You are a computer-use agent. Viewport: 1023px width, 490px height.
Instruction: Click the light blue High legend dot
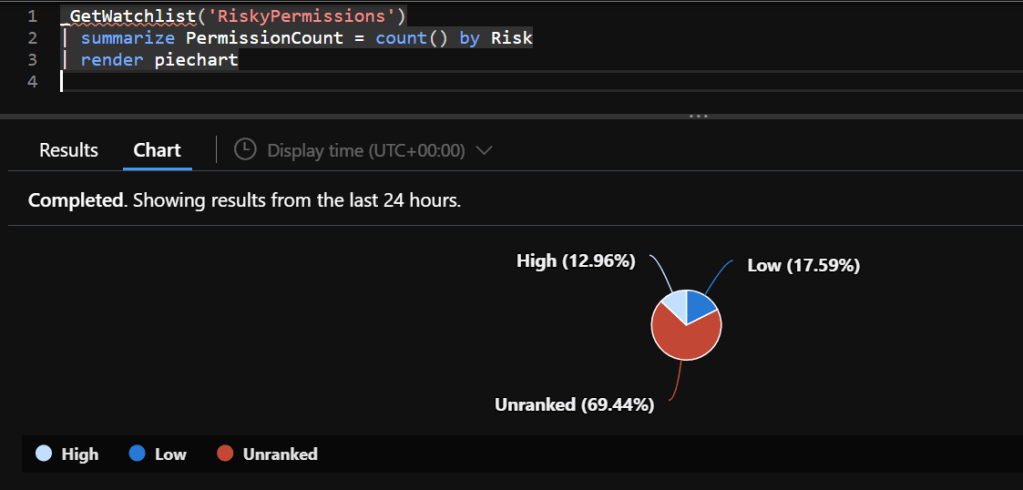click(x=44, y=454)
